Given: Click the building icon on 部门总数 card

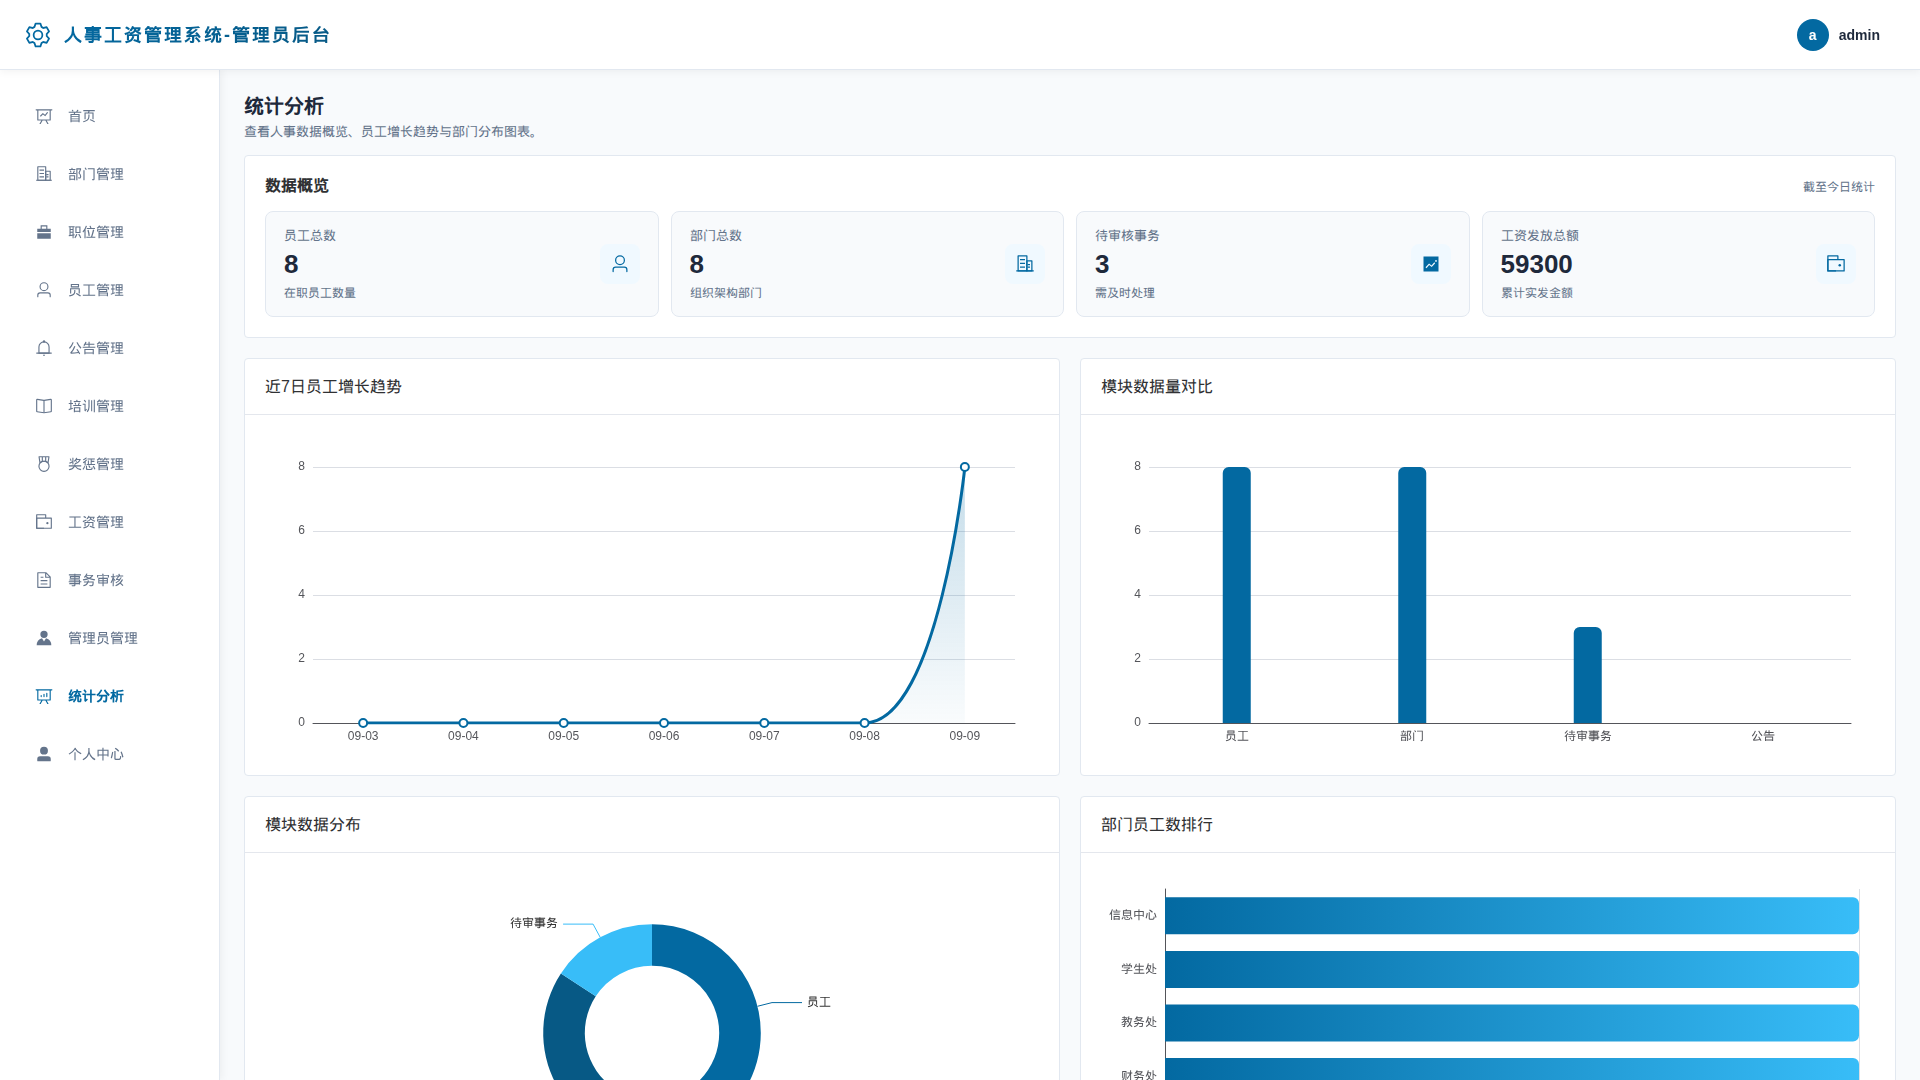Looking at the screenshot, I should [x=1025, y=264].
